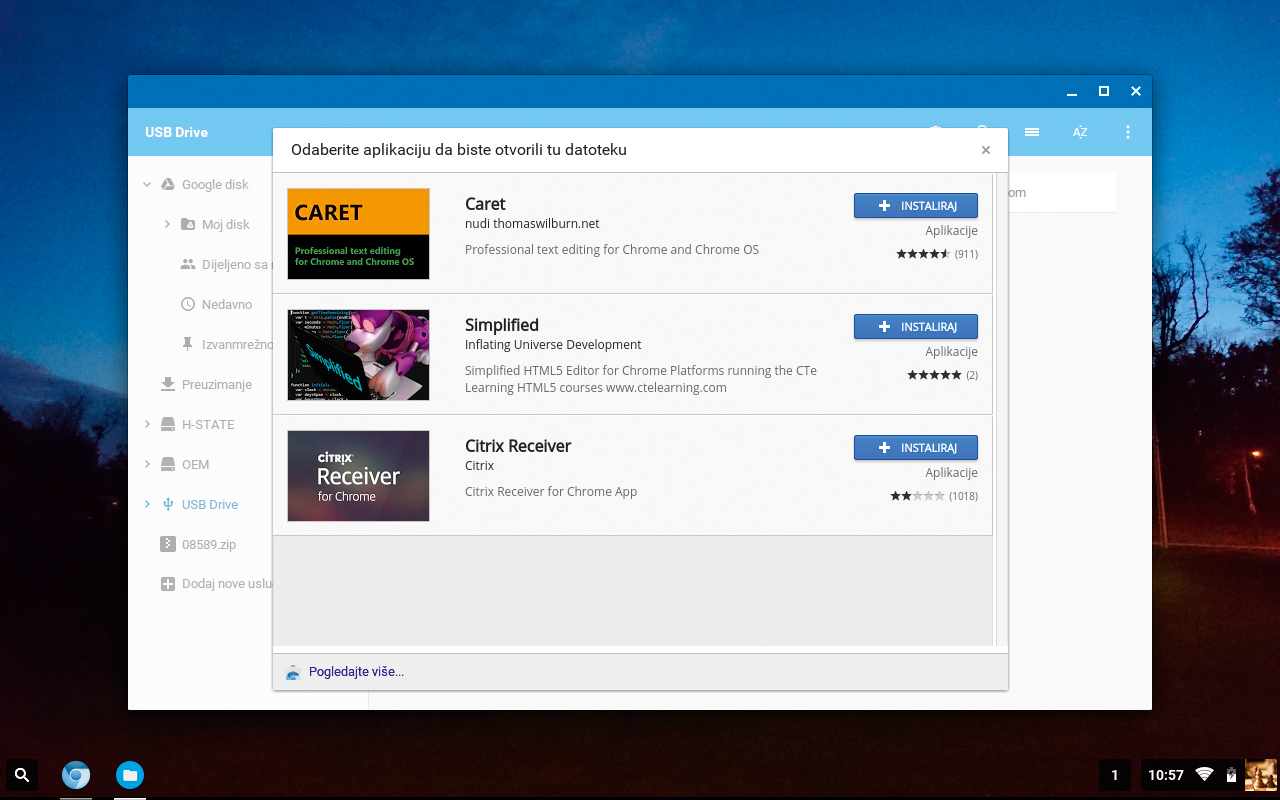Click the 08589.zip archive icon
1280x800 pixels.
(167, 544)
